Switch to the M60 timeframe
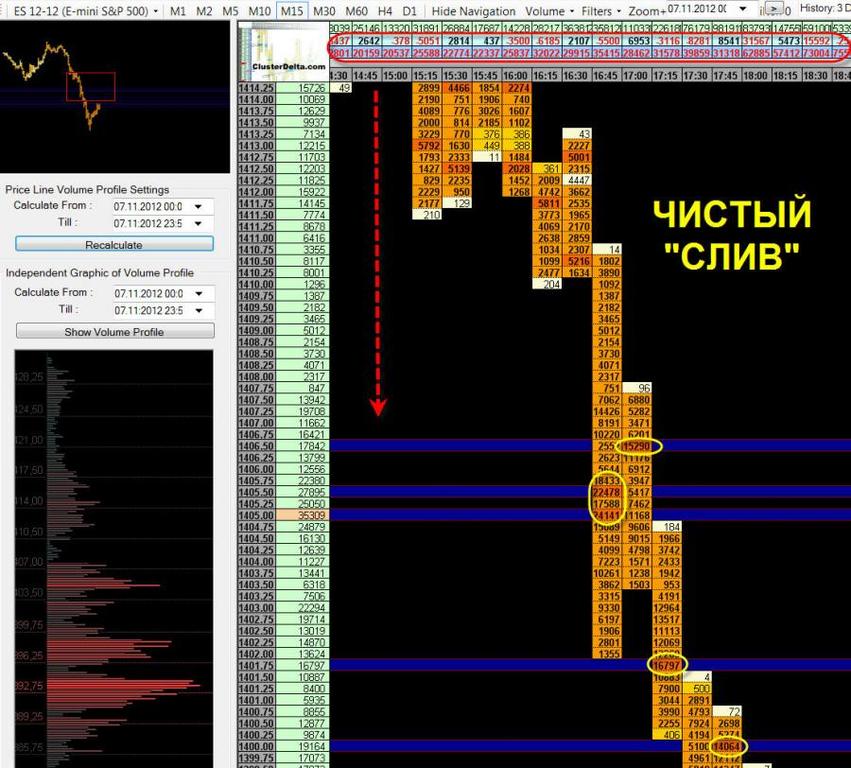Viewport: 851px width, 768px height. point(356,11)
